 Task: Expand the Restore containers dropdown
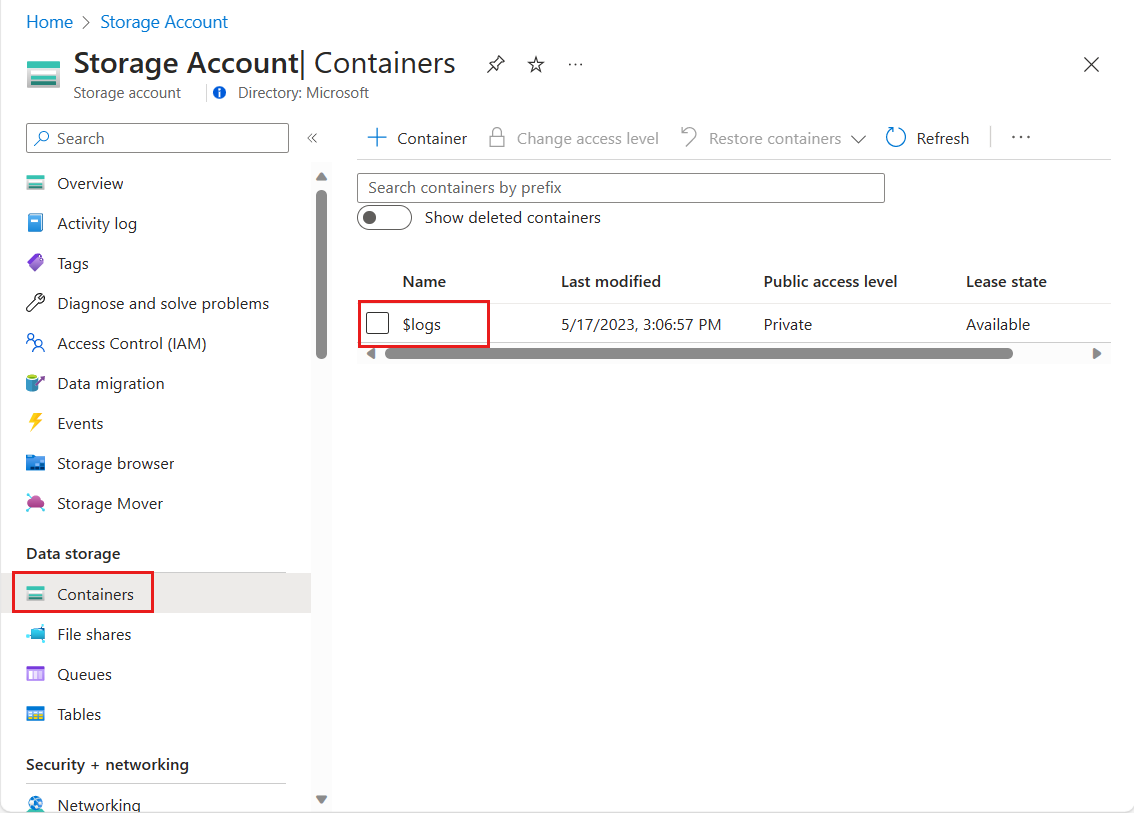point(858,139)
